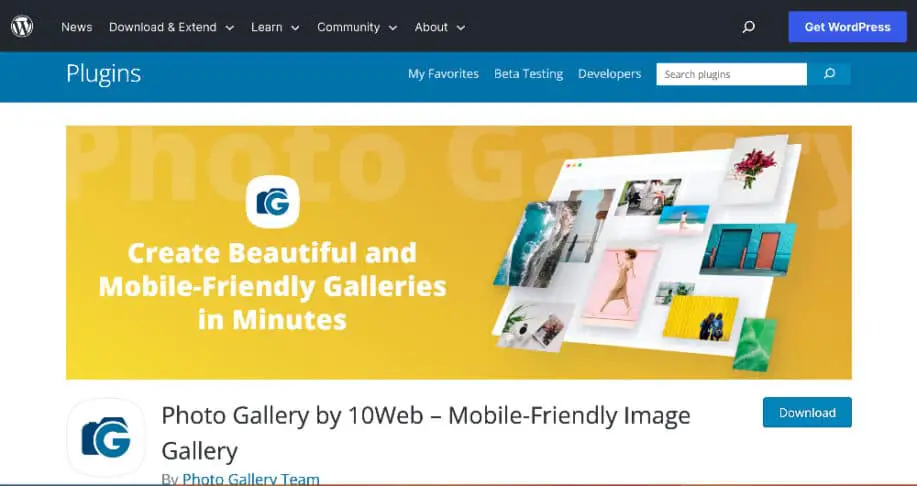The image size is (917, 486).
Task: Open the Developers link
Action: coord(609,74)
